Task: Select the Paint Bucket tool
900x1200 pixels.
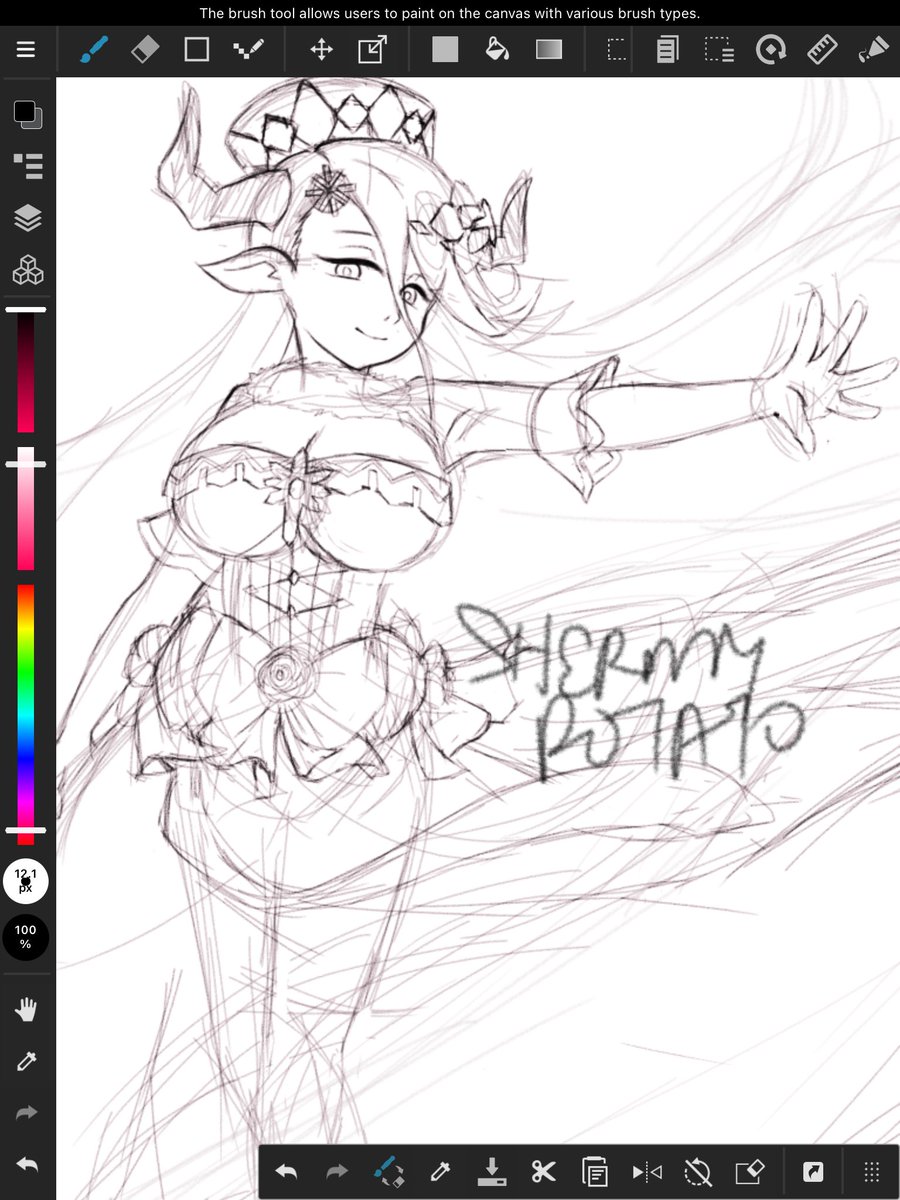Action: pos(497,49)
